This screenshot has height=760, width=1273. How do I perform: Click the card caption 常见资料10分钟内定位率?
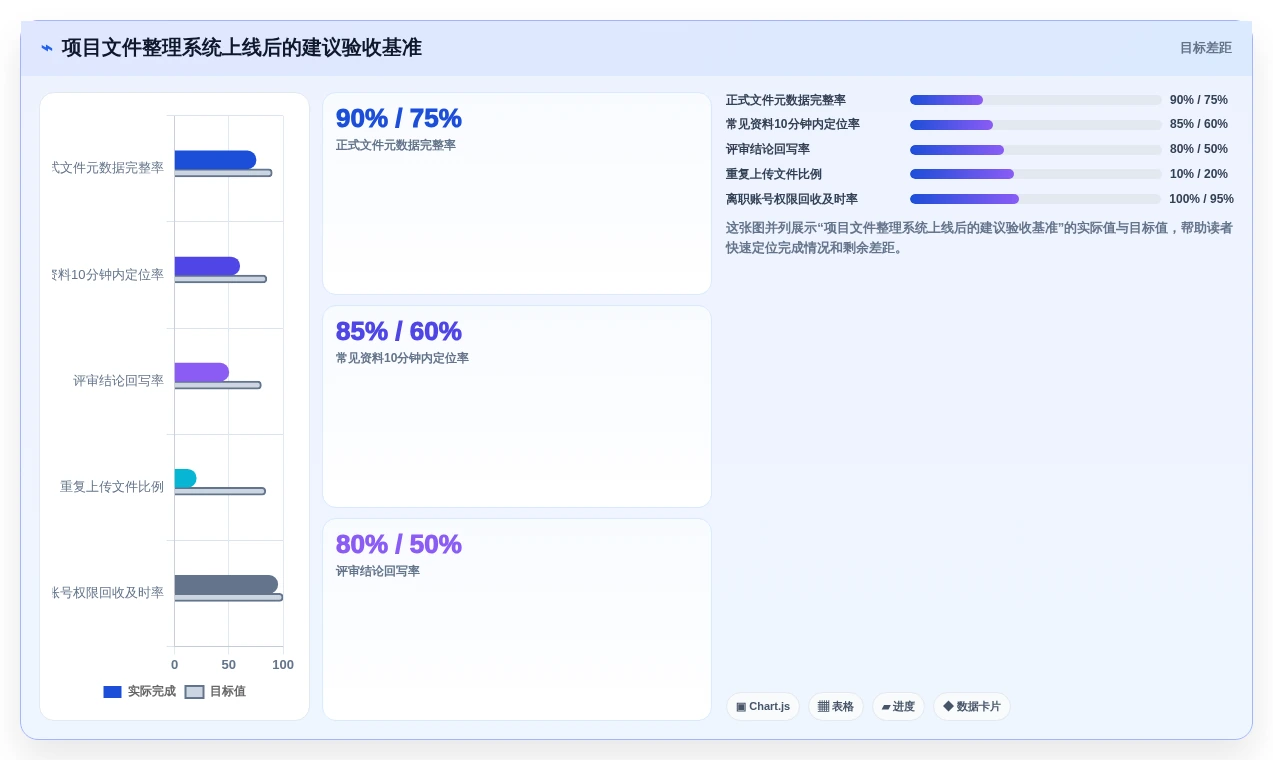402,358
